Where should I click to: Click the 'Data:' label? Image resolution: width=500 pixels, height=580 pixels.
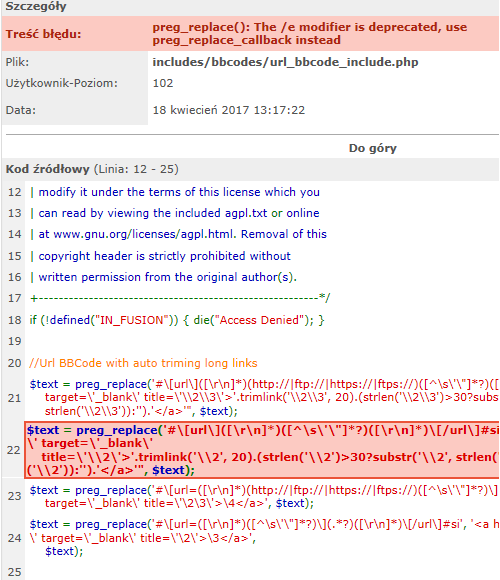click(x=21, y=110)
